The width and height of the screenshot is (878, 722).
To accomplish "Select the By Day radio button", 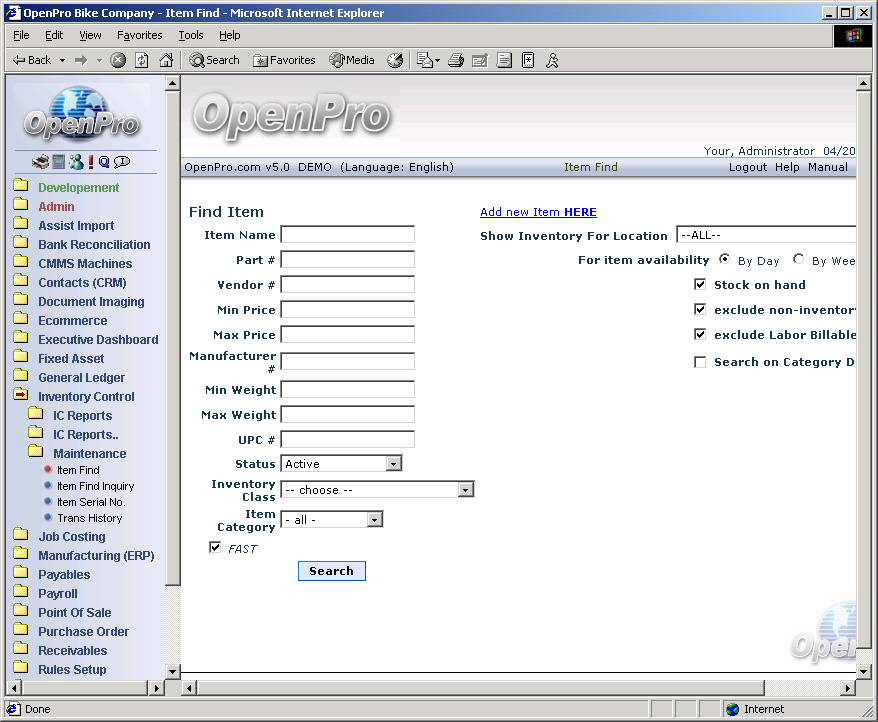I will pyautogui.click(x=724, y=260).
